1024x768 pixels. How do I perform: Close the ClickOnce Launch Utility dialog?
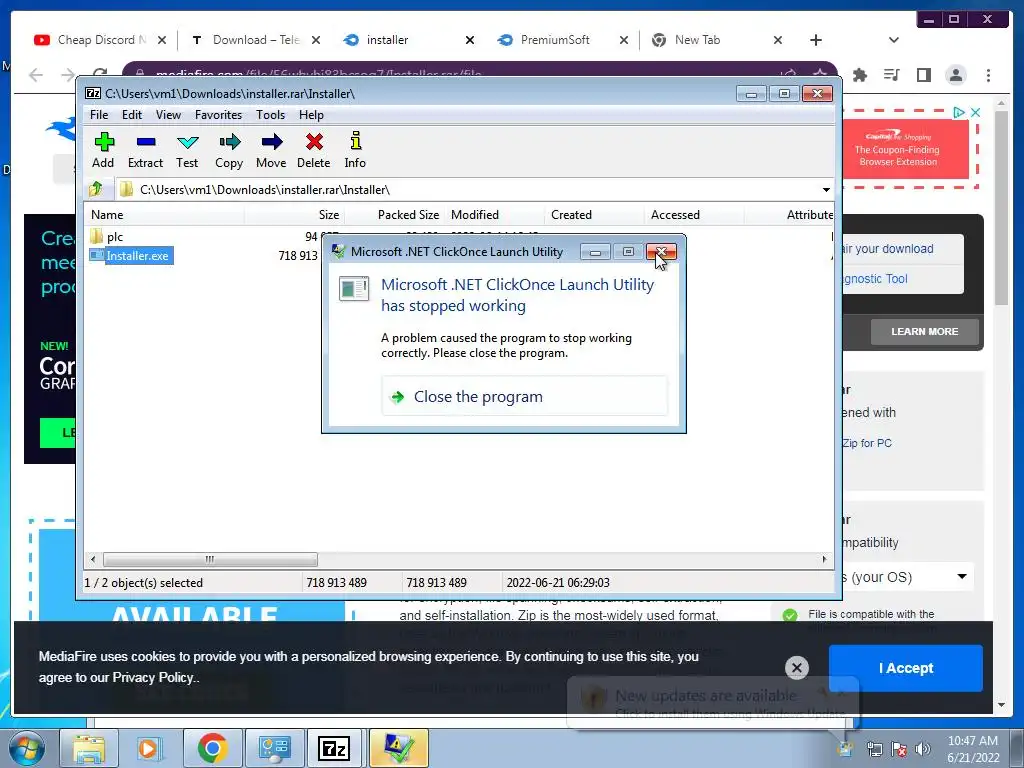pos(661,252)
